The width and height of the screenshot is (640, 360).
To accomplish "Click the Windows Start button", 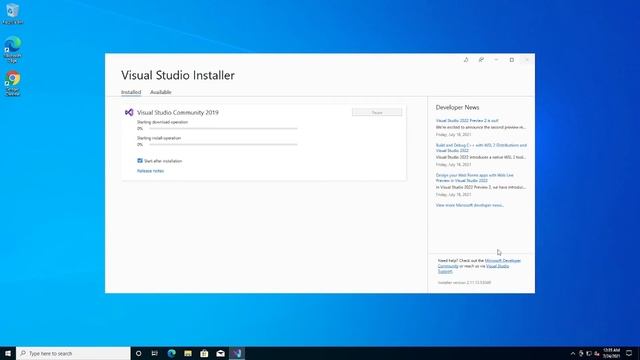I will coord(8,353).
